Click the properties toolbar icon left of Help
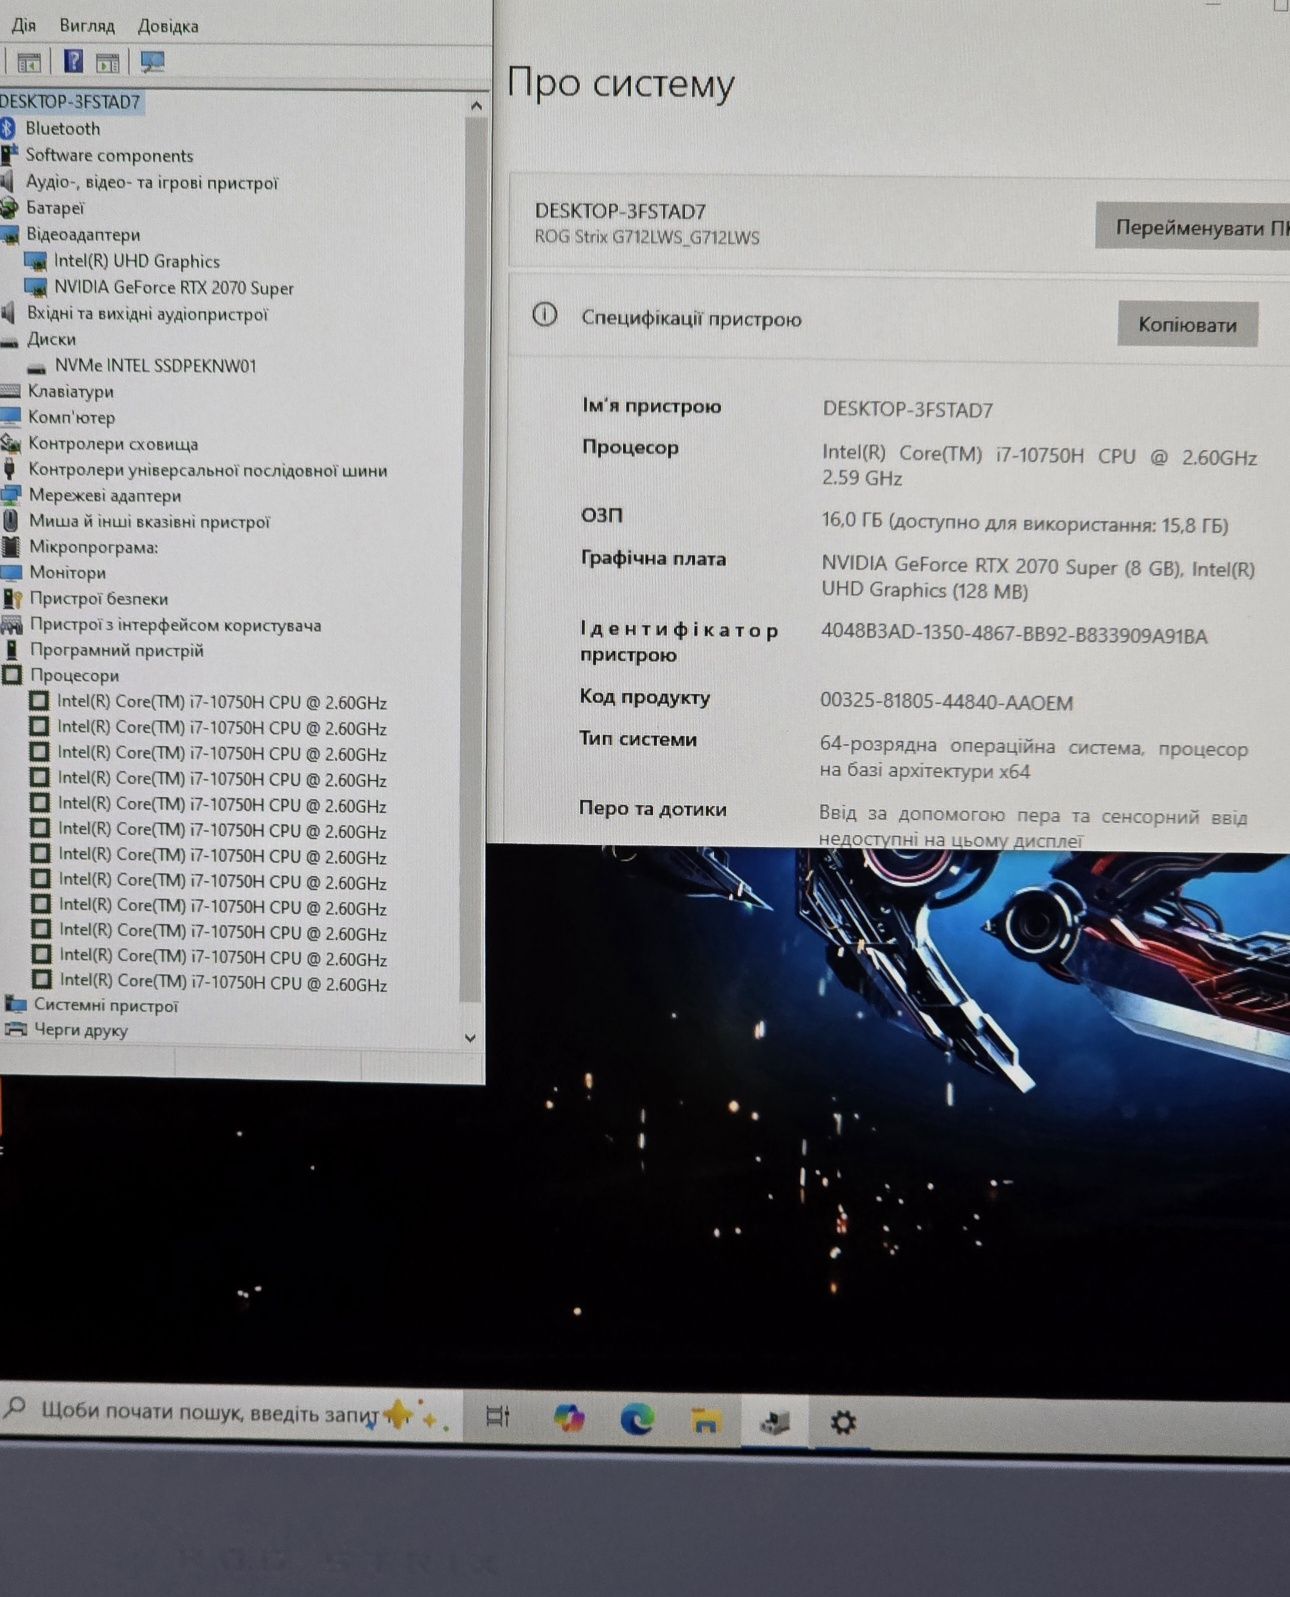1290x1597 pixels. pyautogui.click(x=29, y=62)
